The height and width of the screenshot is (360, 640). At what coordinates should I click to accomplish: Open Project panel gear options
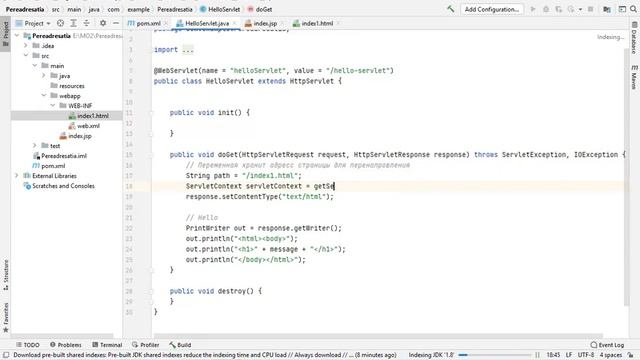click(x=103, y=23)
